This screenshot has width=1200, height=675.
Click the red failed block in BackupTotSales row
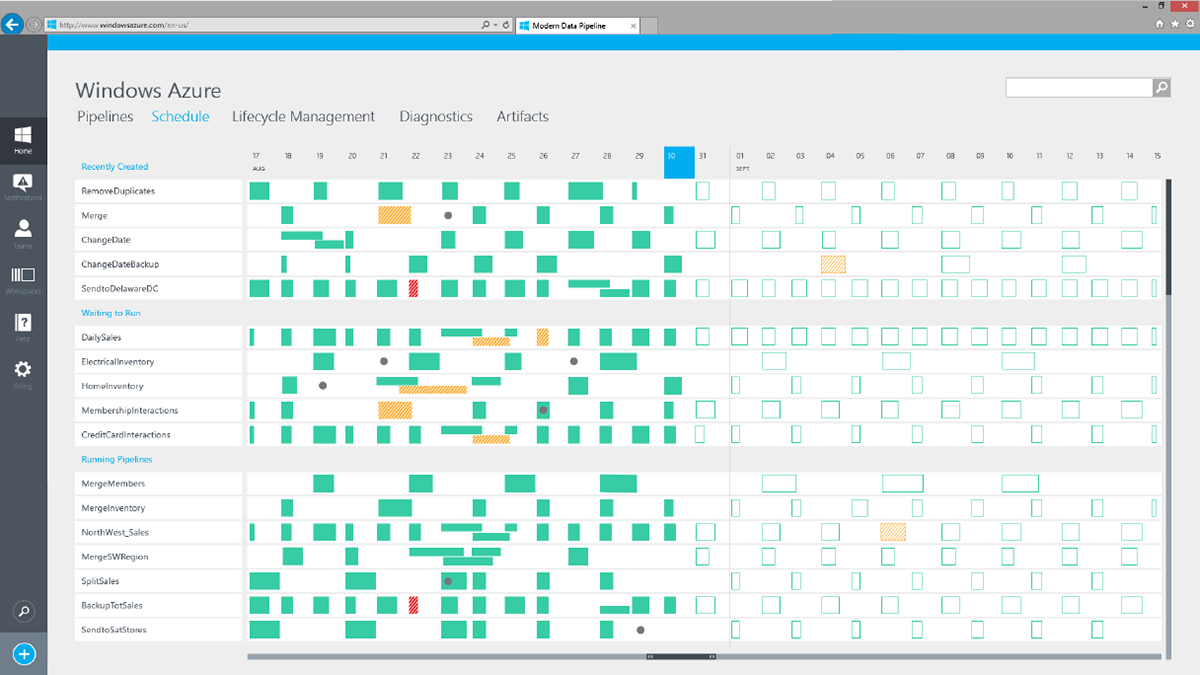tap(414, 605)
